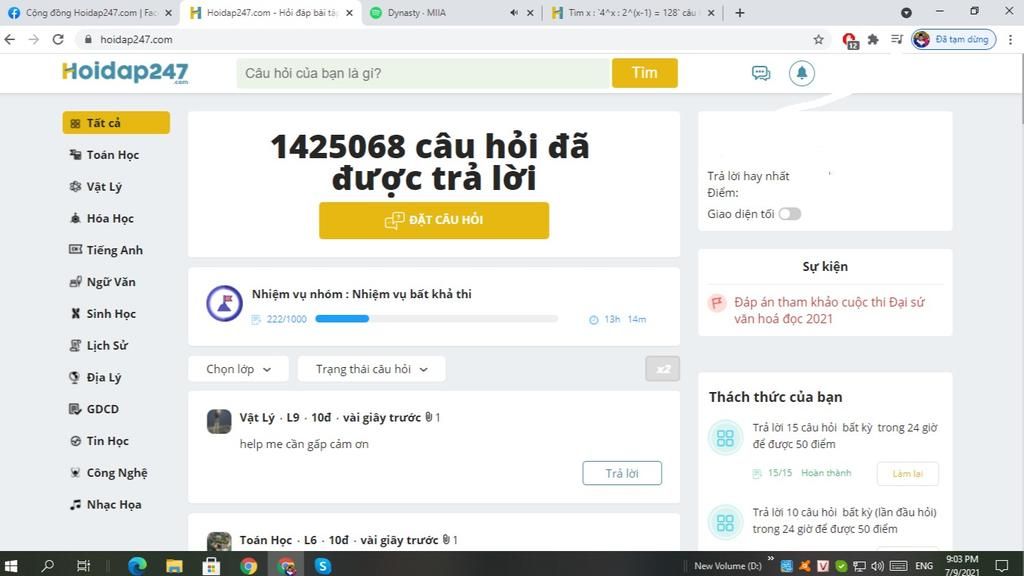Open the media control playlist icon

coord(897,39)
